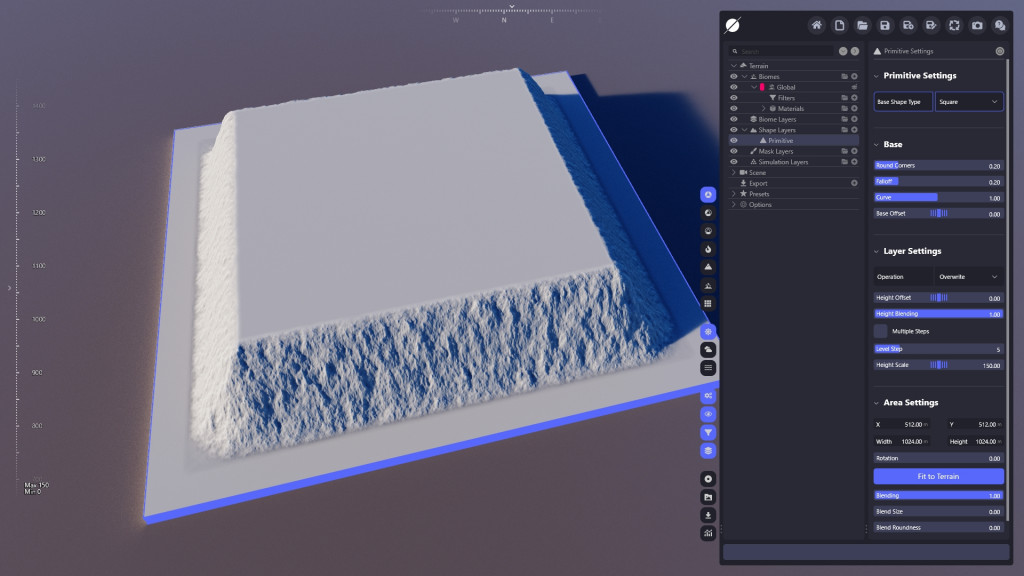Select the Export item in the tree
1024x576 pixels.
(x=758, y=184)
